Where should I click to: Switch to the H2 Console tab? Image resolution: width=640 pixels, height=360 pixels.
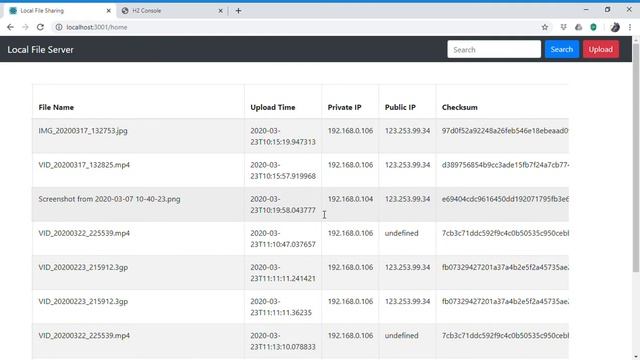(x=171, y=11)
